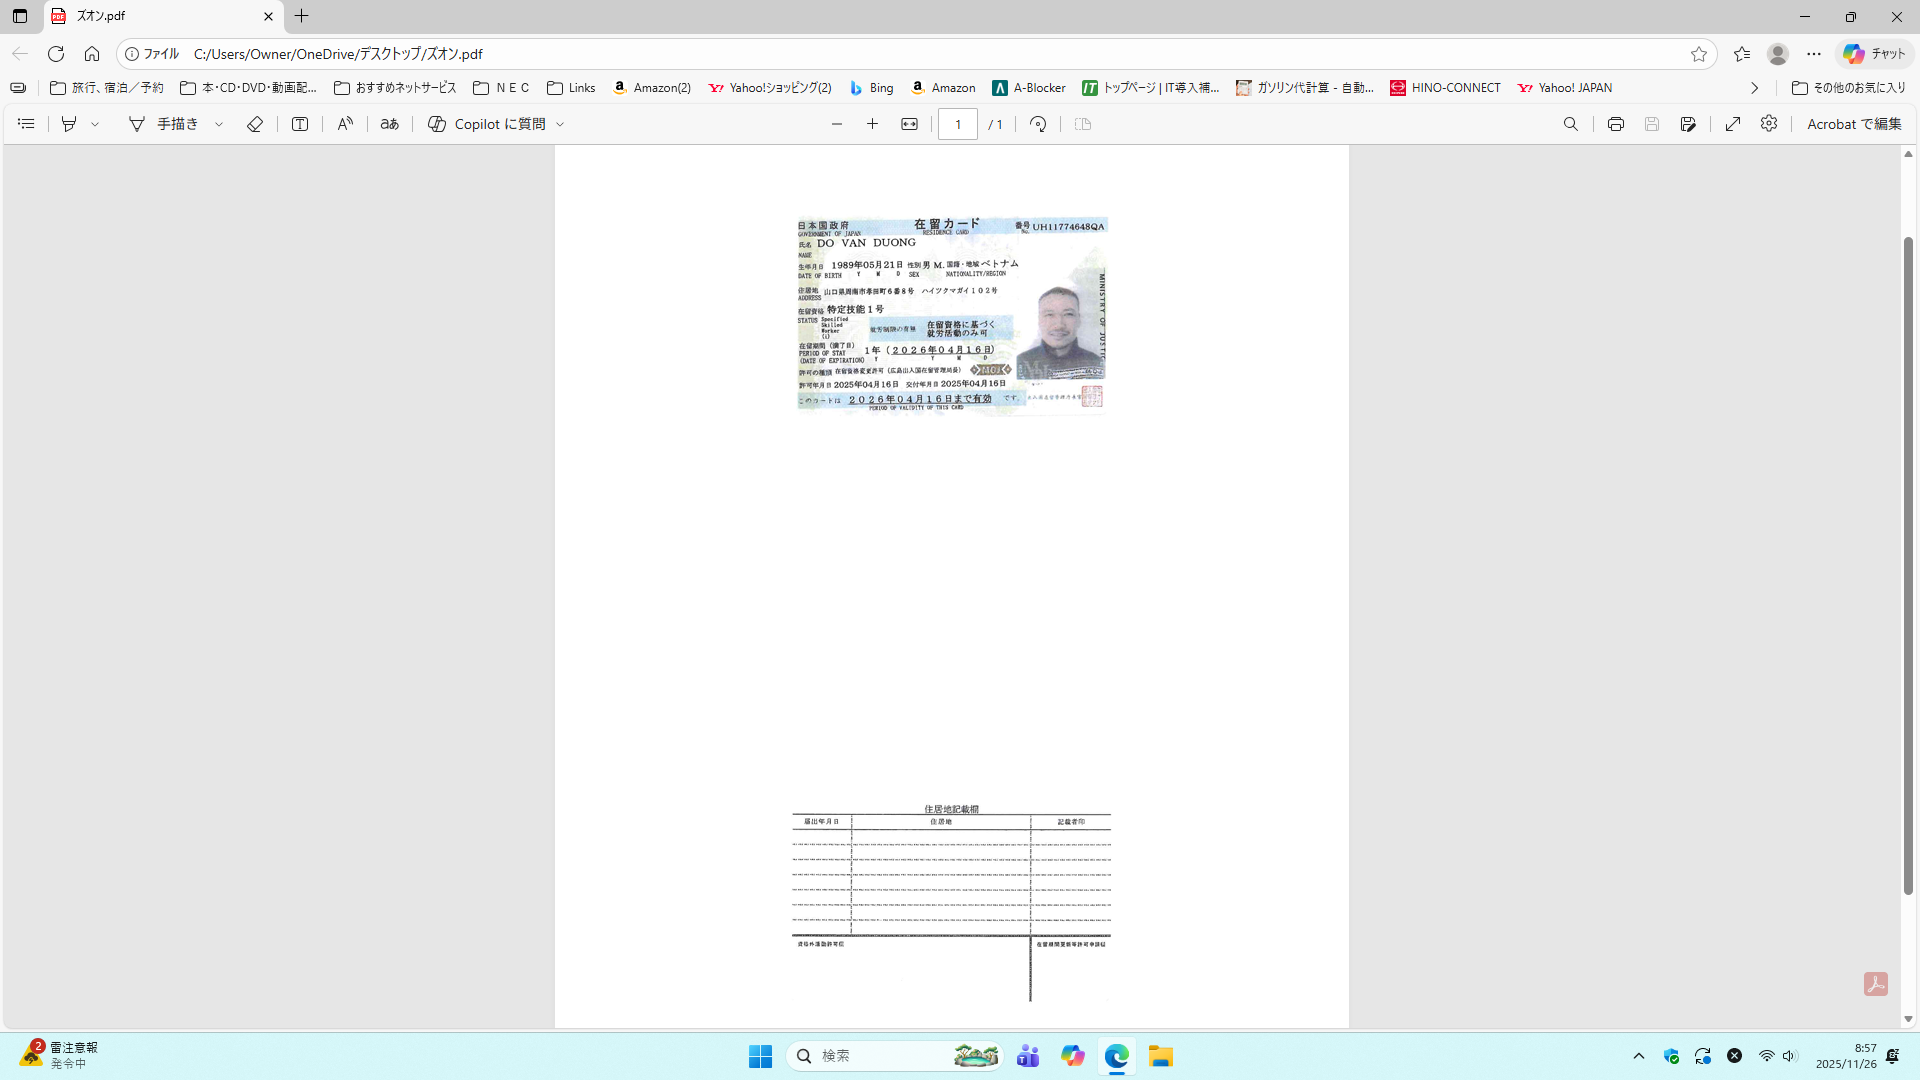Click the zoom in plus icon
The height and width of the screenshot is (1080, 1920).
click(872, 124)
